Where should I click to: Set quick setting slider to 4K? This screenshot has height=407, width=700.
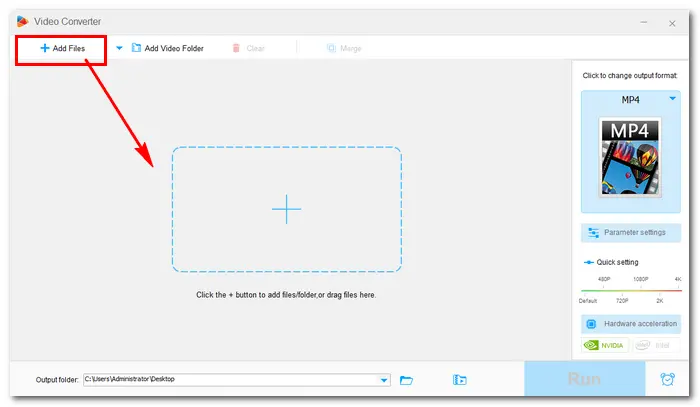pos(678,279)
